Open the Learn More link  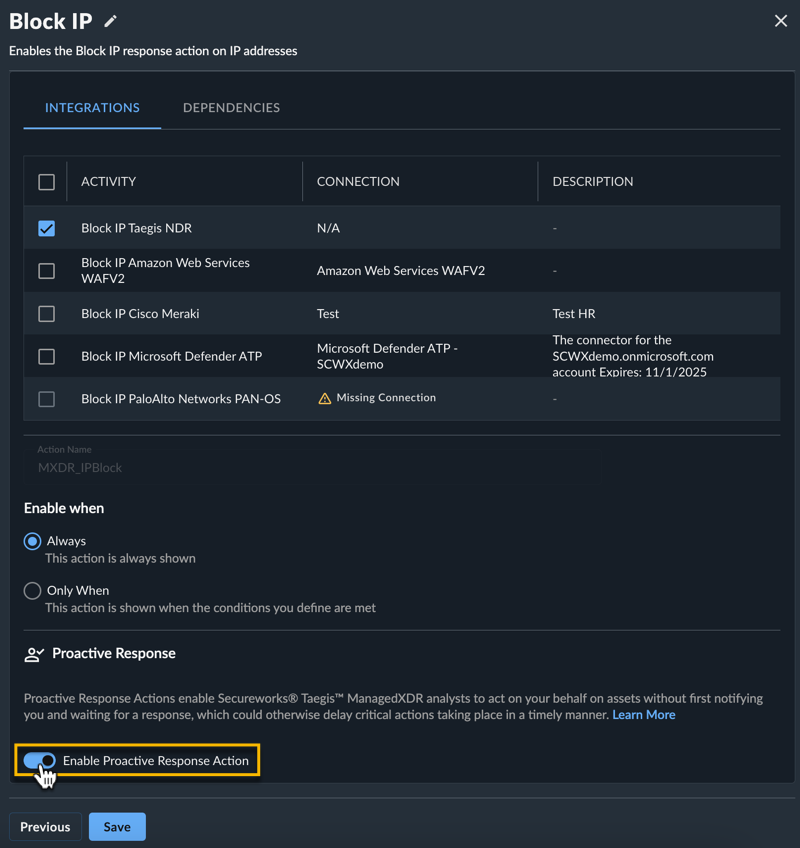(644, 715)
